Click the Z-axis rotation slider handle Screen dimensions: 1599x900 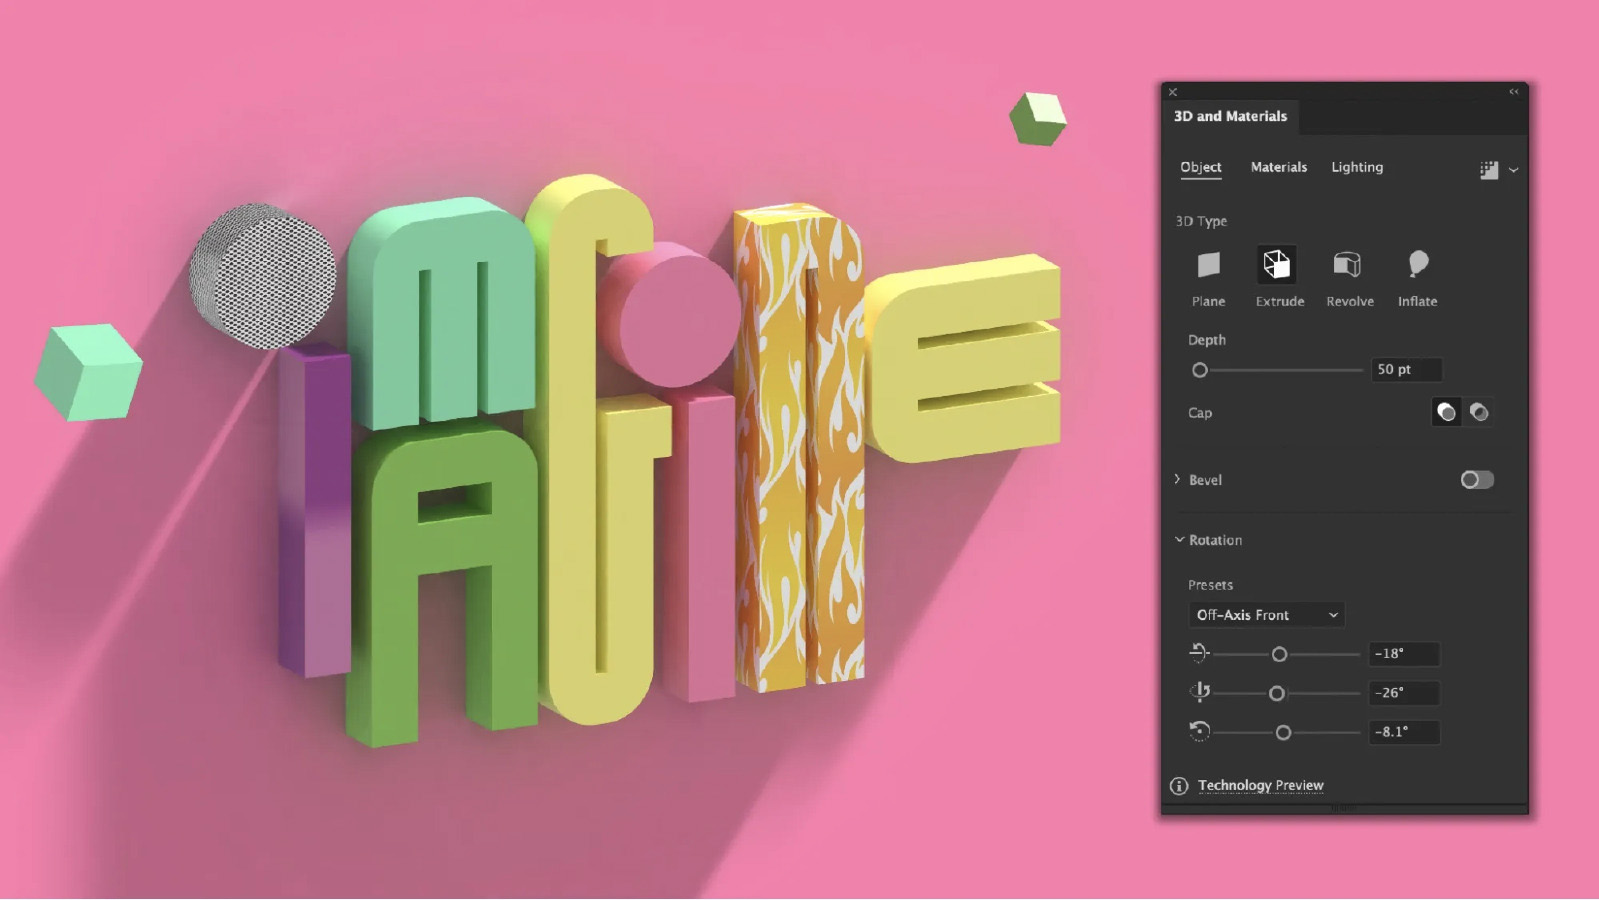(1283, 733)
